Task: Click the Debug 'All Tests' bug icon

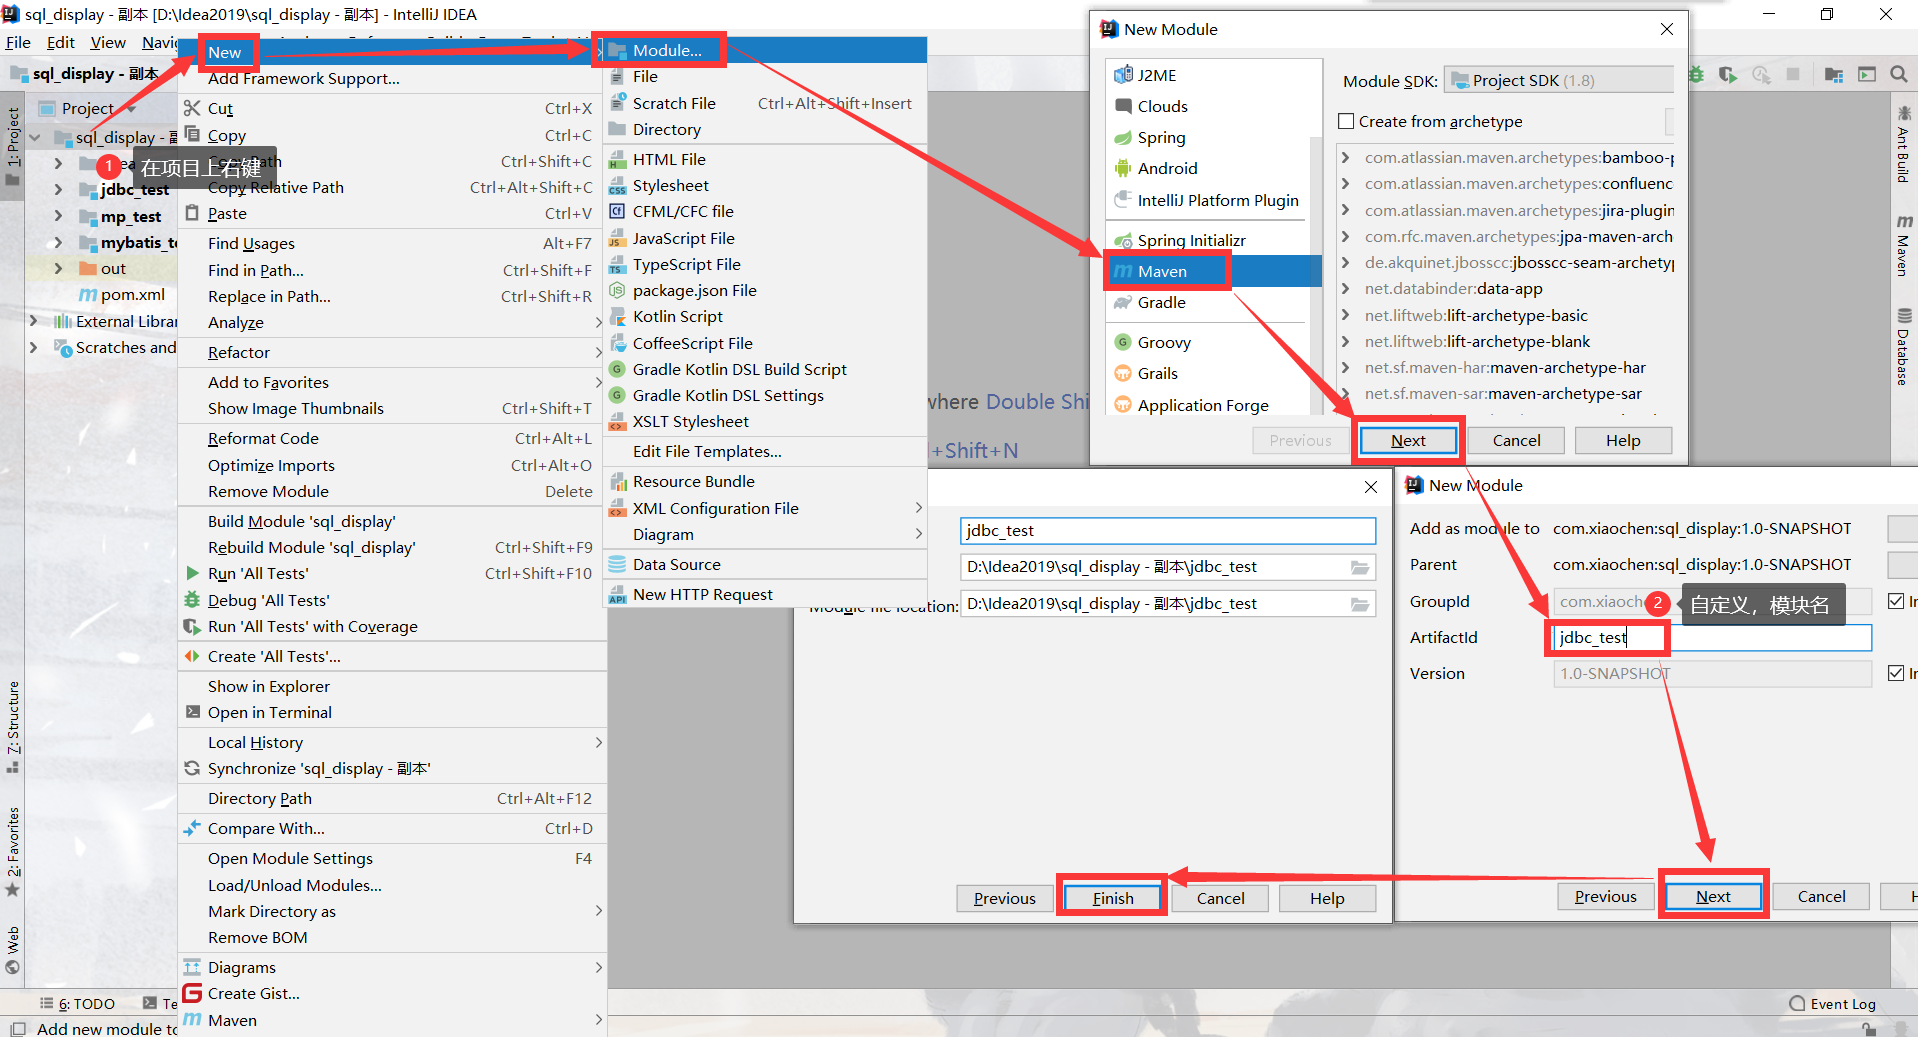Action: (x=192, y=600)
